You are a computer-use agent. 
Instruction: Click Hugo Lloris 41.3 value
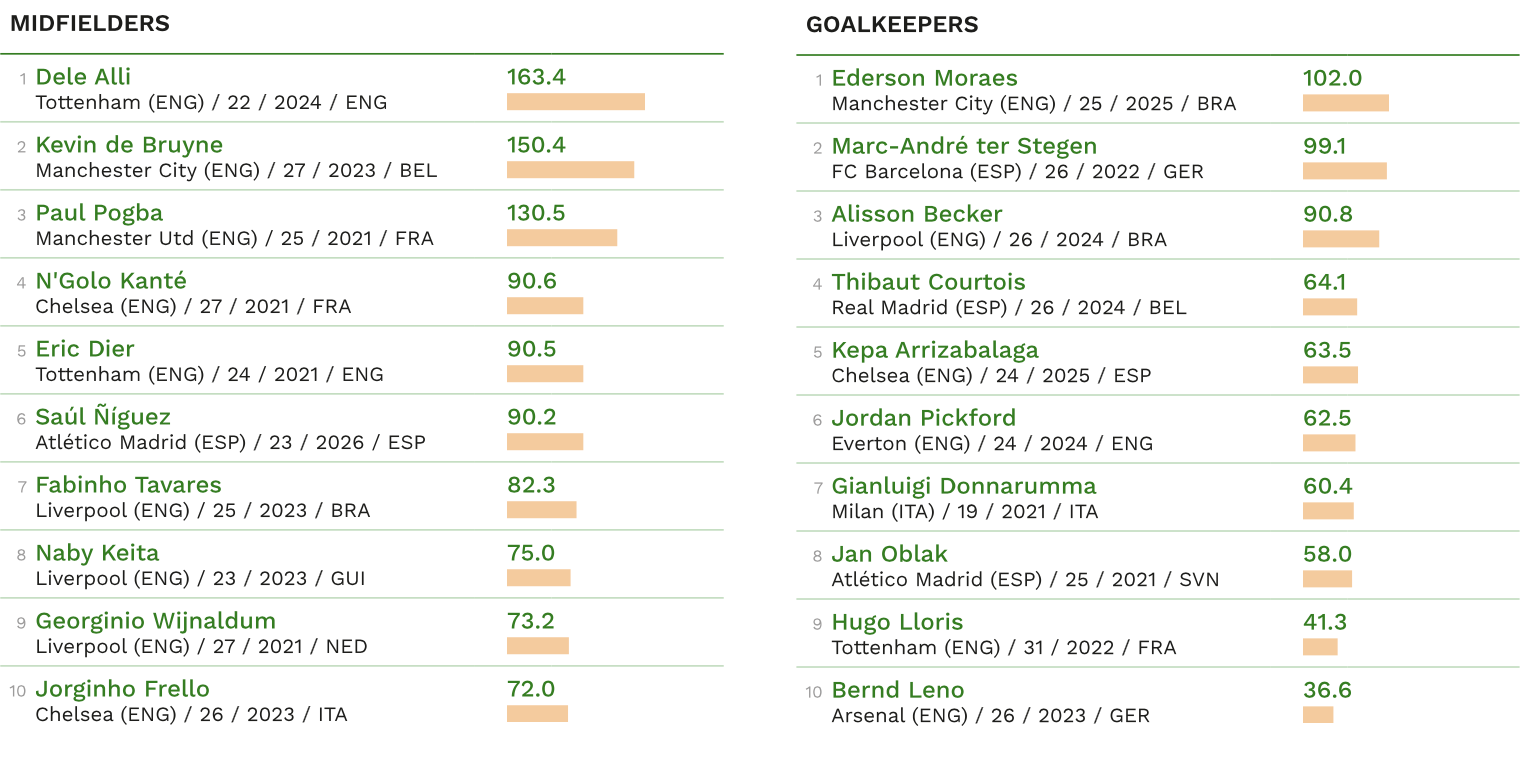1325,622
